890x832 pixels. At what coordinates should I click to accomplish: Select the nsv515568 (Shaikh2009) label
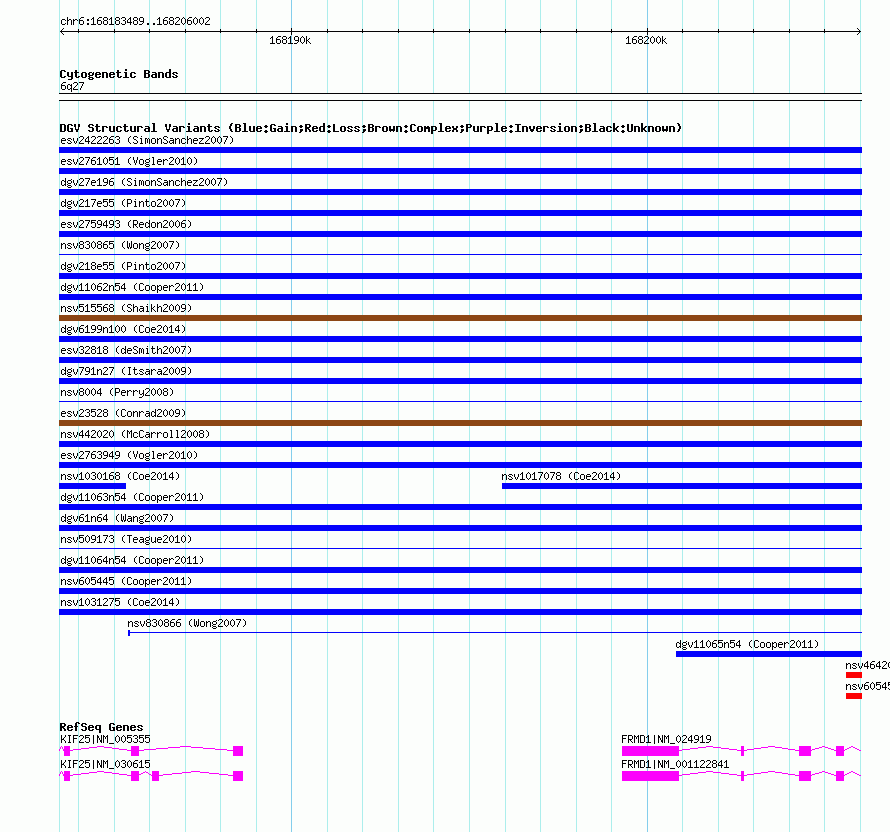(126, 308)
